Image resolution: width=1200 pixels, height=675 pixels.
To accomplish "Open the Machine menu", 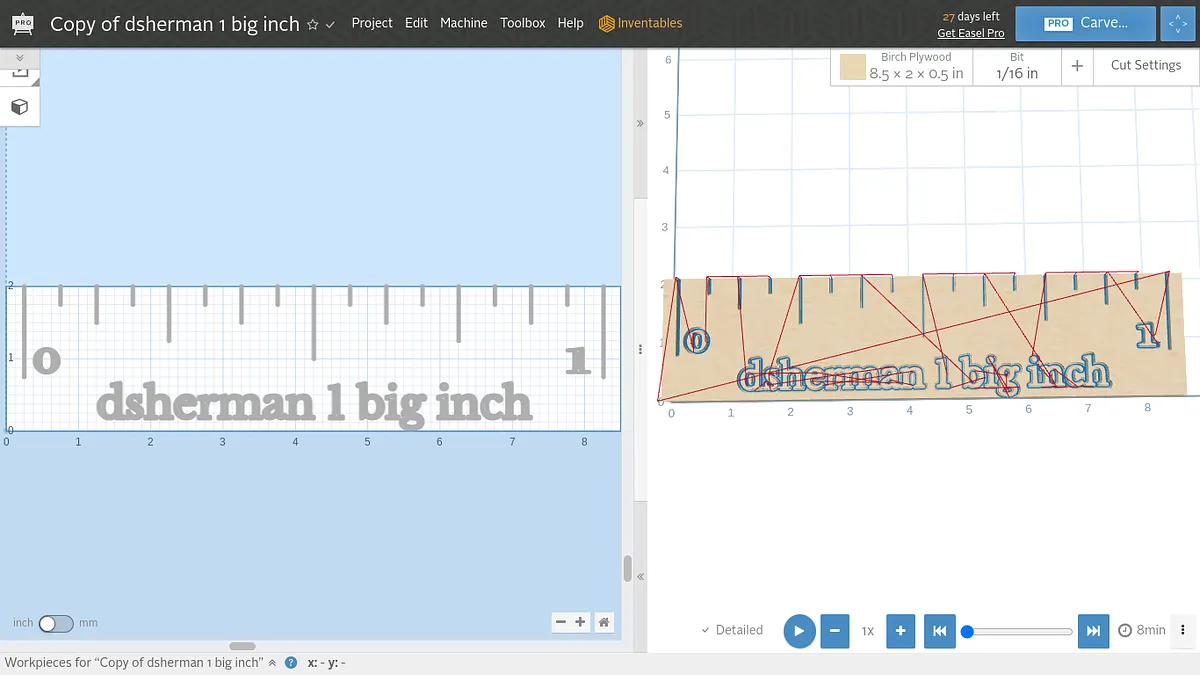I will click(x=464, y=22).
